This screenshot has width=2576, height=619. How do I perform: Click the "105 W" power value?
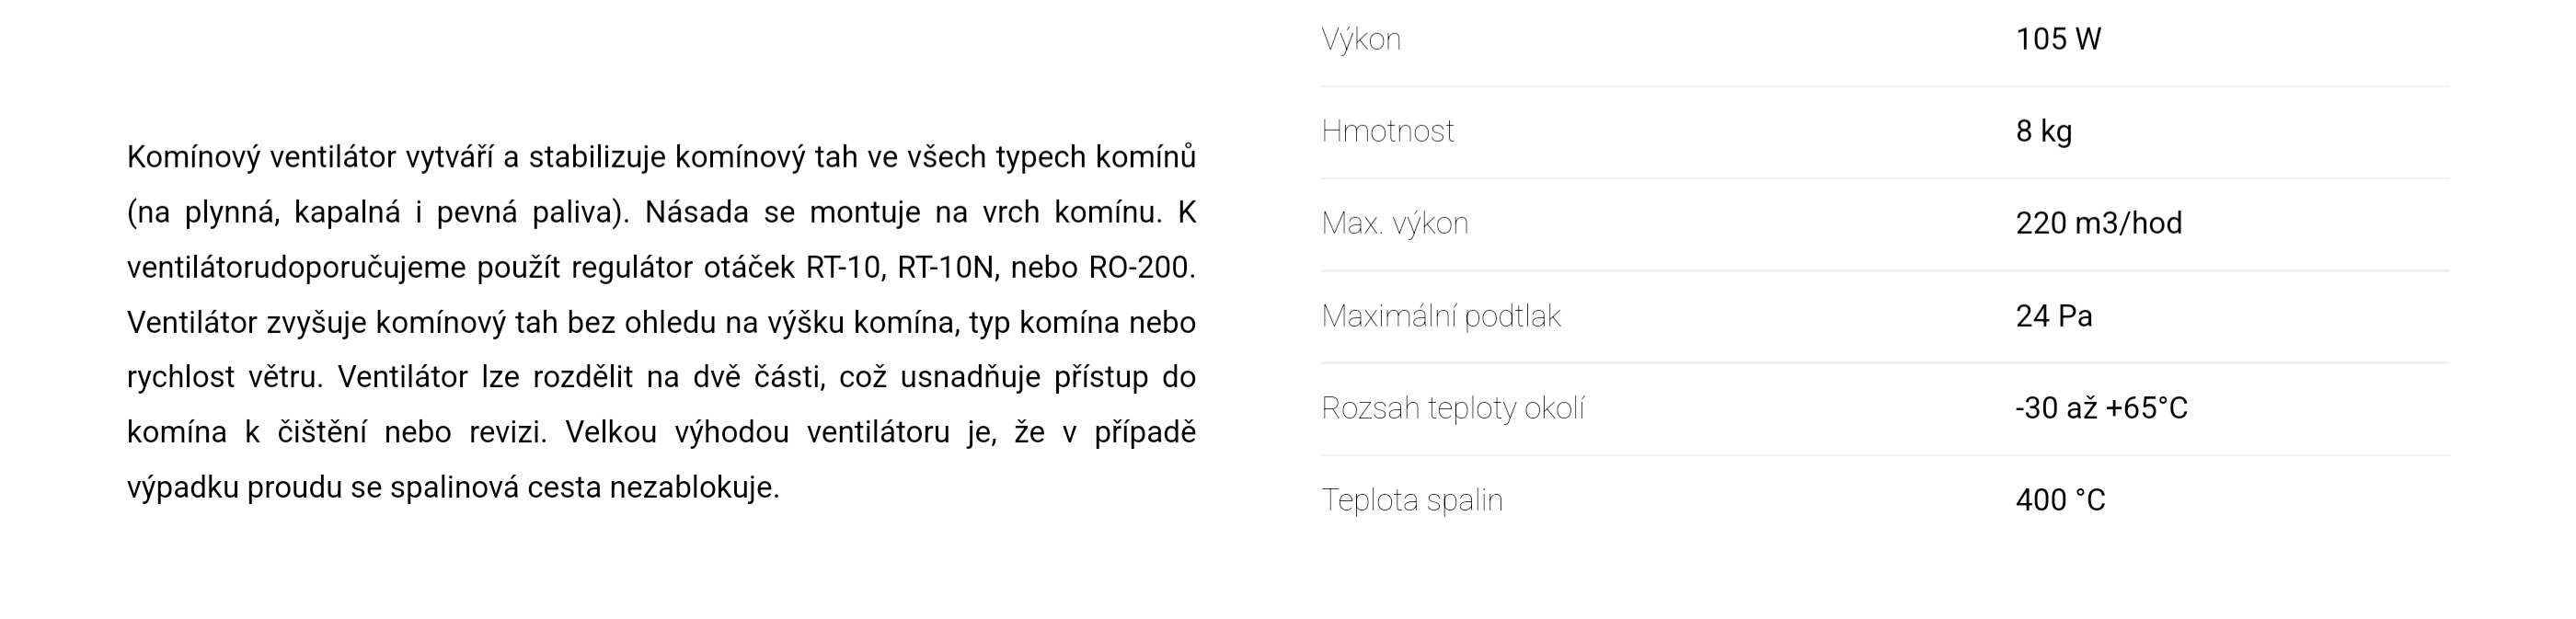(2058, 40)
